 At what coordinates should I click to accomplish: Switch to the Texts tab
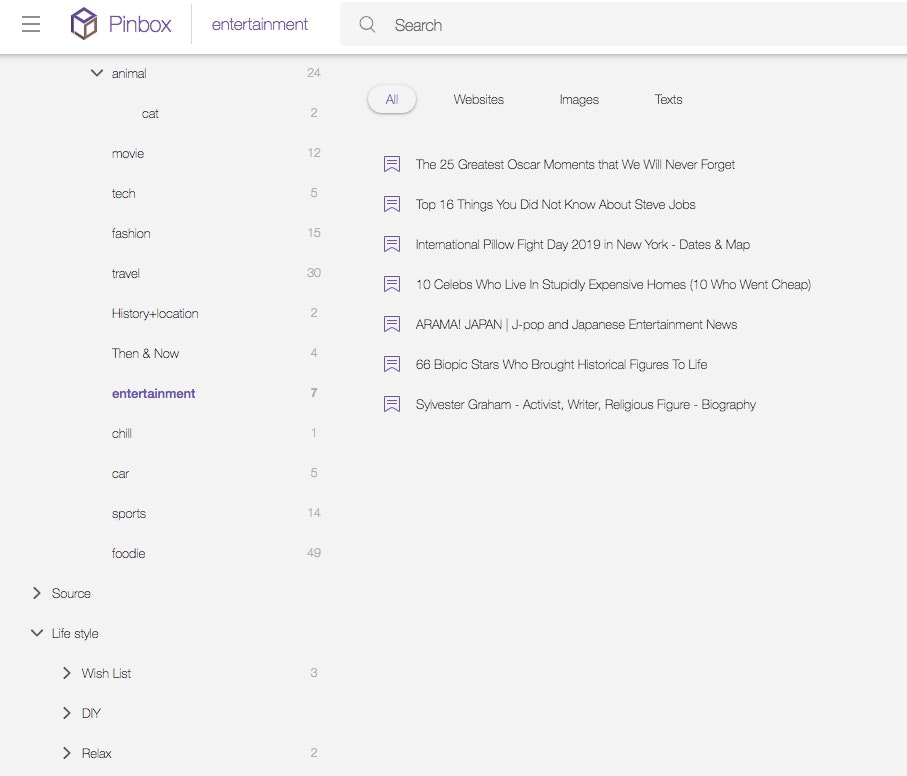coord(668,99)
